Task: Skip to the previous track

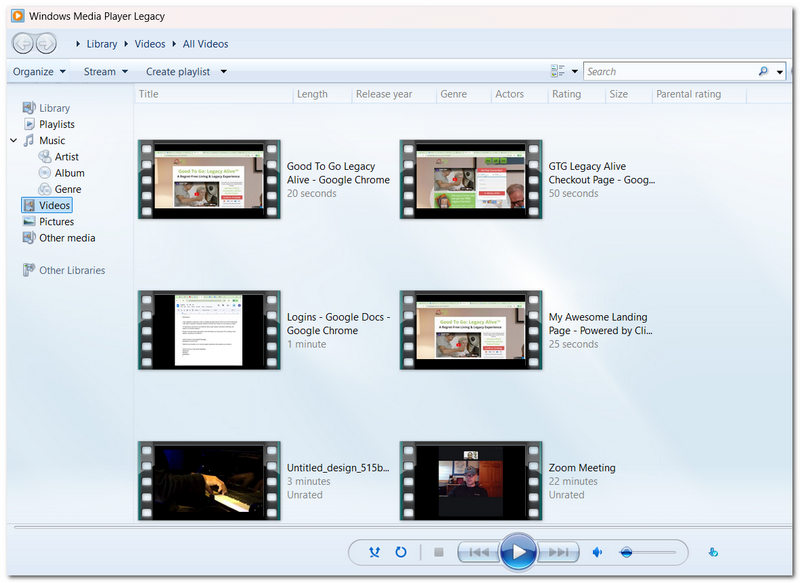Action: tap(479, 552)
